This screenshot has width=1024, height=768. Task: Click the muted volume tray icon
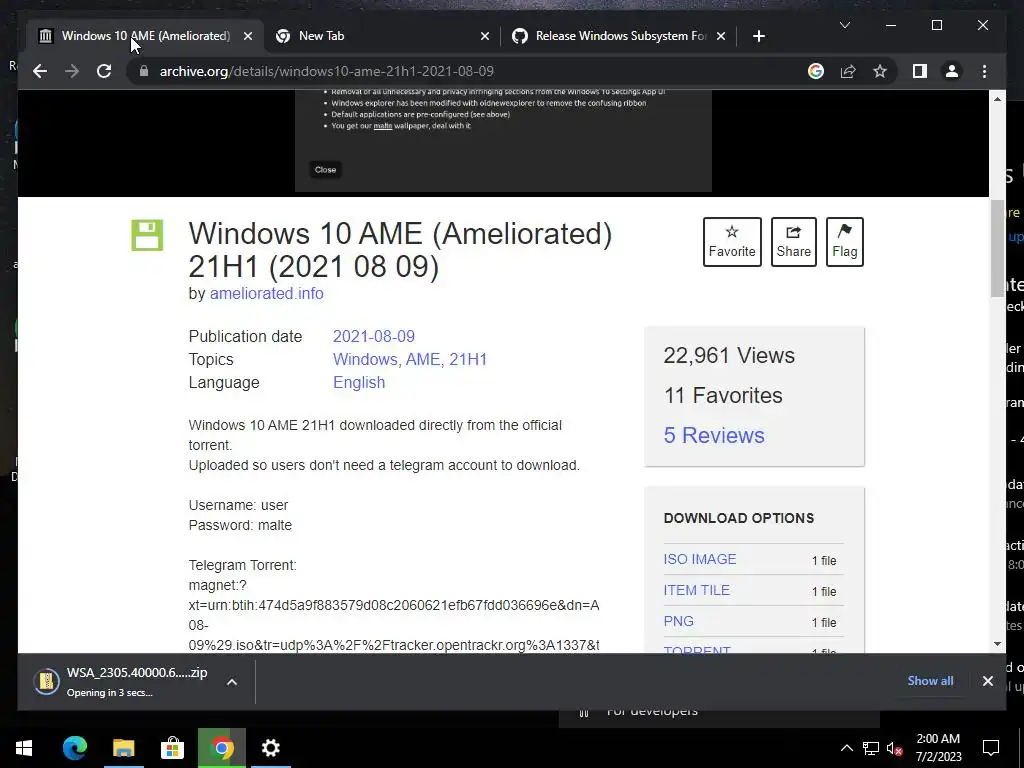coord(895,748)
